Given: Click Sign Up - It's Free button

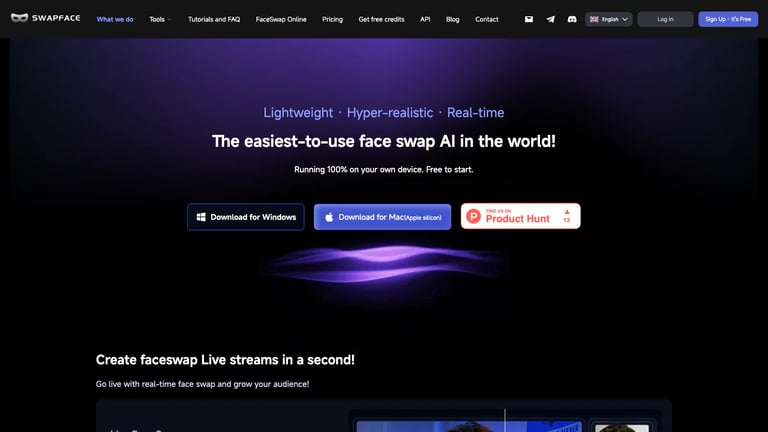Looking at the screenshot, I should tap(728, 19).
